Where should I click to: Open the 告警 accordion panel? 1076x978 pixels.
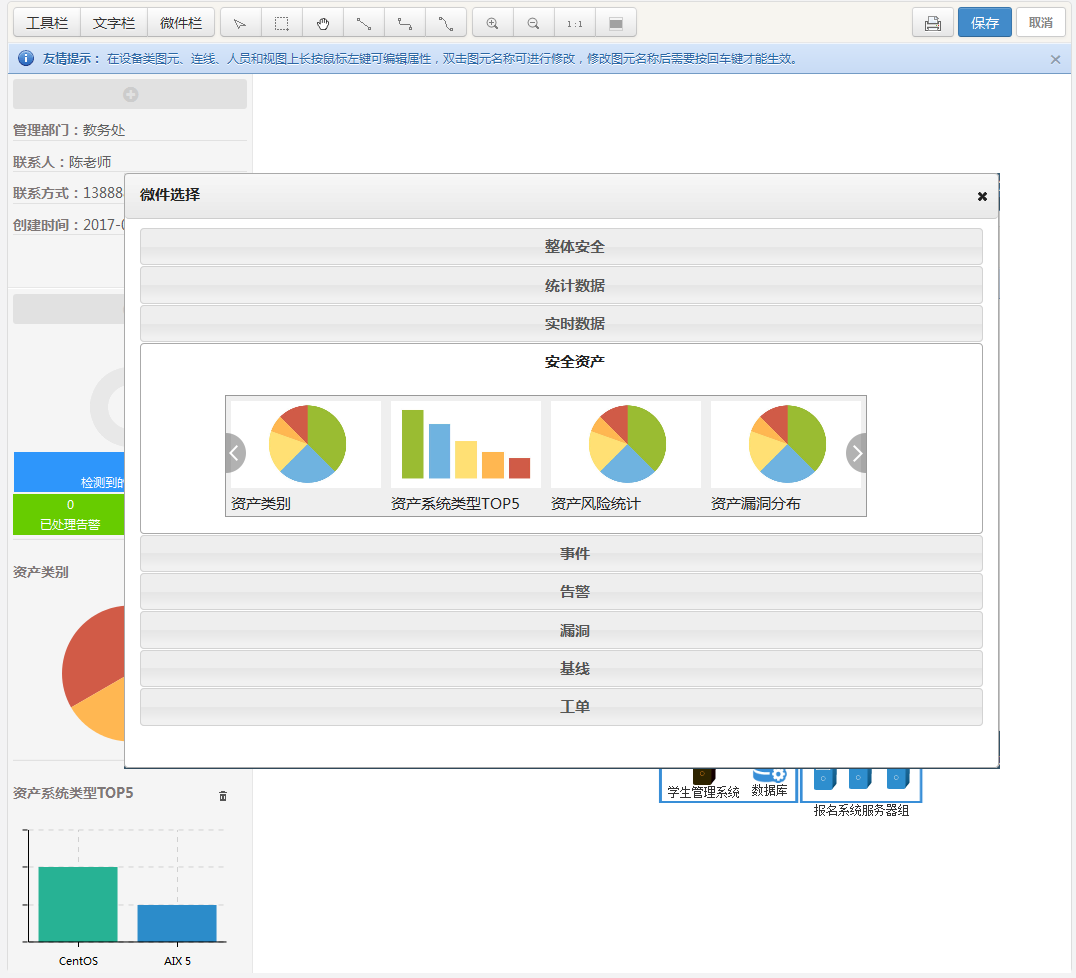pos(561,592)
